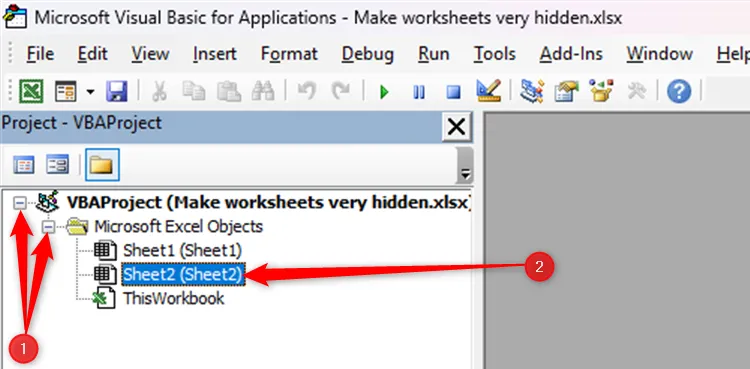Click the blue Help question mark icon

(x=679, y=91)
